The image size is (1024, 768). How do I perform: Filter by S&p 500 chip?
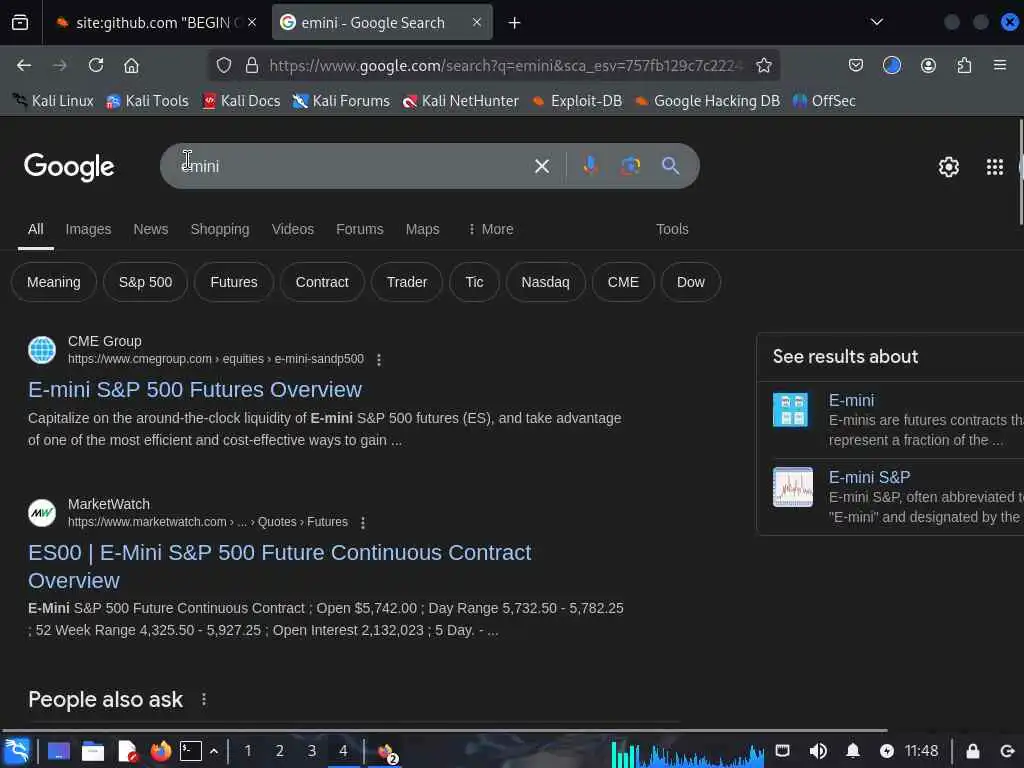[x=146, y=282]
